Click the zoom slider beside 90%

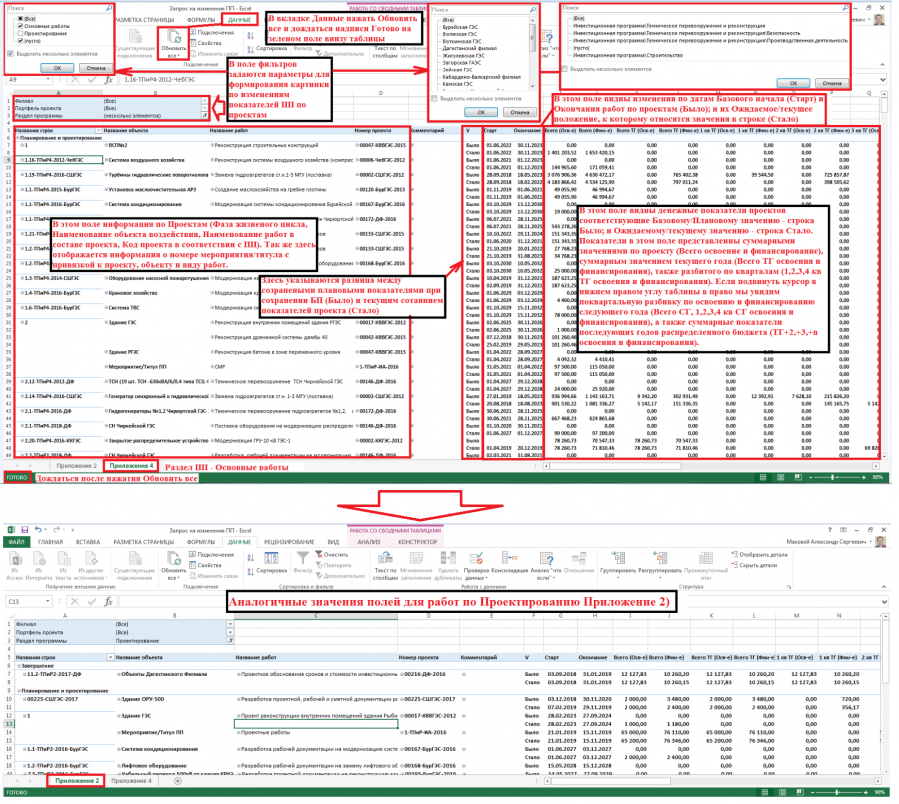pyautogui.click(x=837, y=793)
